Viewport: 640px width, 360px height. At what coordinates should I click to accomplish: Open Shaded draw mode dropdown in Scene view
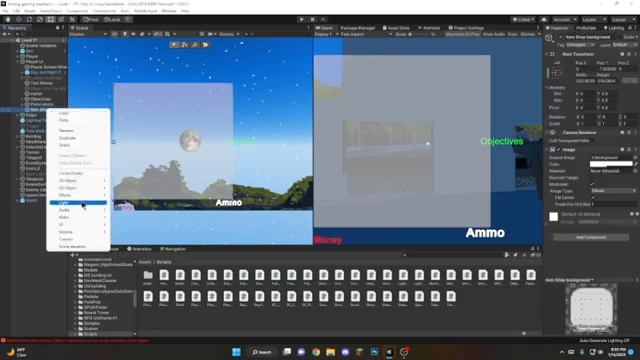coord(88,34)
